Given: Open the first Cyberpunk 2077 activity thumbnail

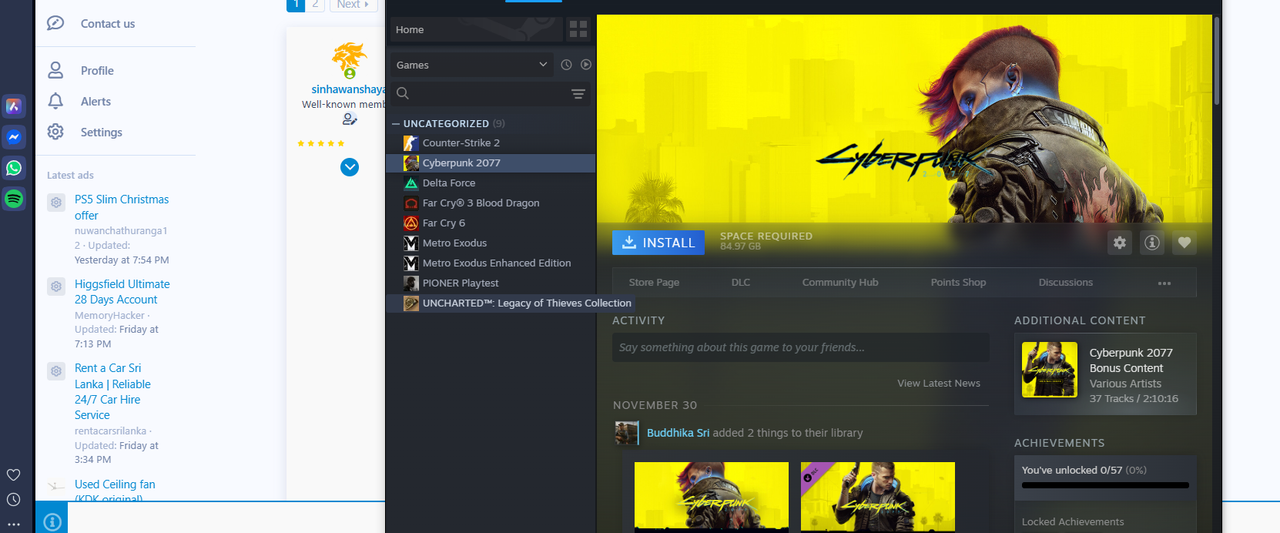Looking at the screenshot, I should pyautogui.click(x=712, y=497).
